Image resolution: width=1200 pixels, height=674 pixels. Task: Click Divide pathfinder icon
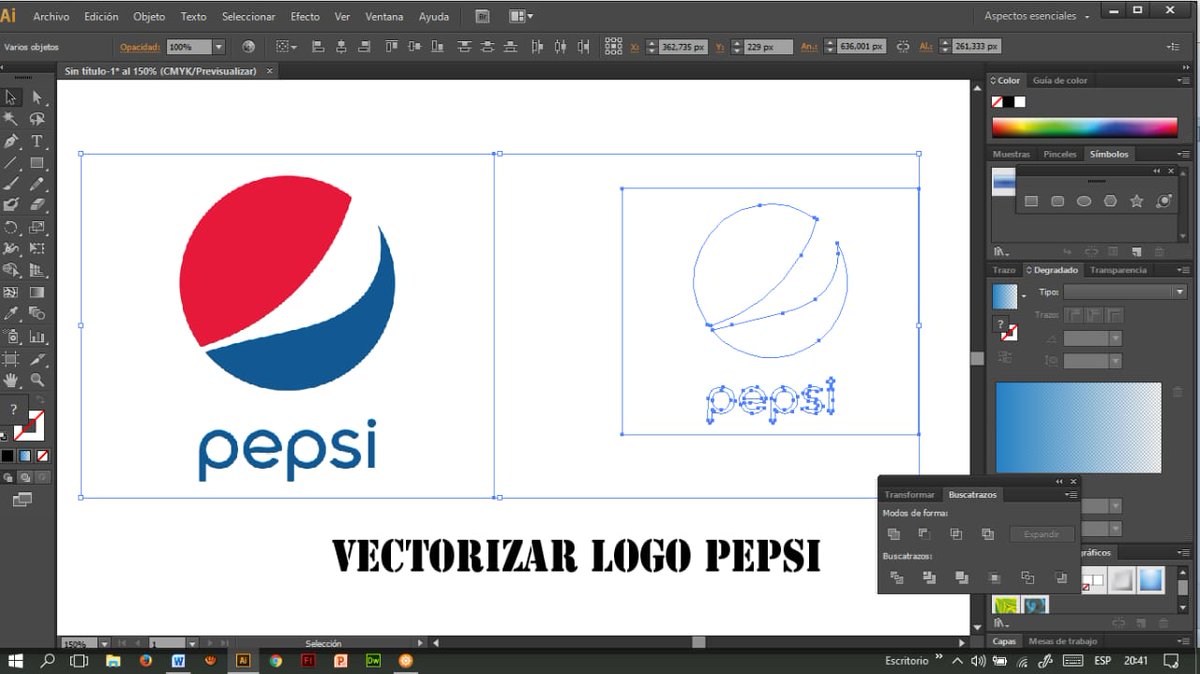(x=897, y=577)
